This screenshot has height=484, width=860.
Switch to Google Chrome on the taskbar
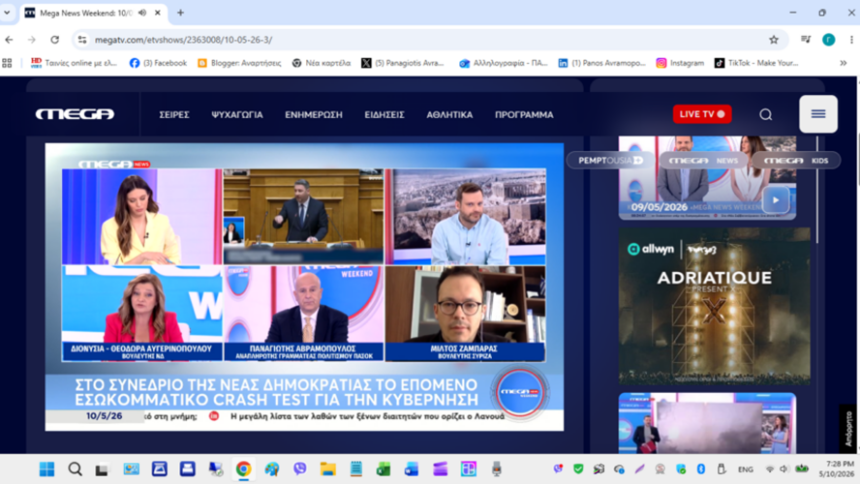pos(244,469)
